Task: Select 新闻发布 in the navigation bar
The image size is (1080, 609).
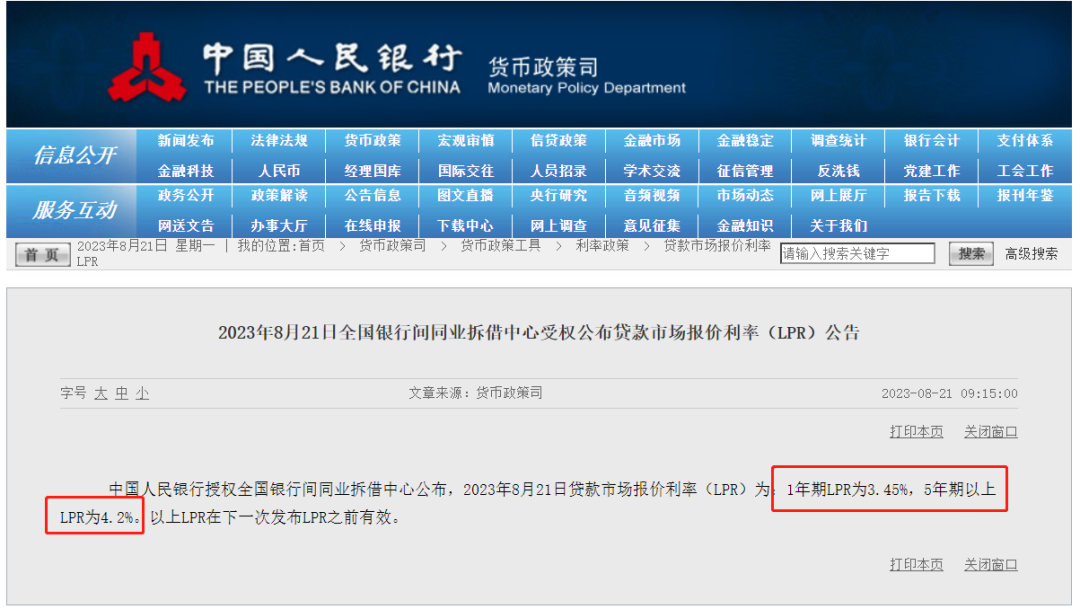Action: [186, 141]
